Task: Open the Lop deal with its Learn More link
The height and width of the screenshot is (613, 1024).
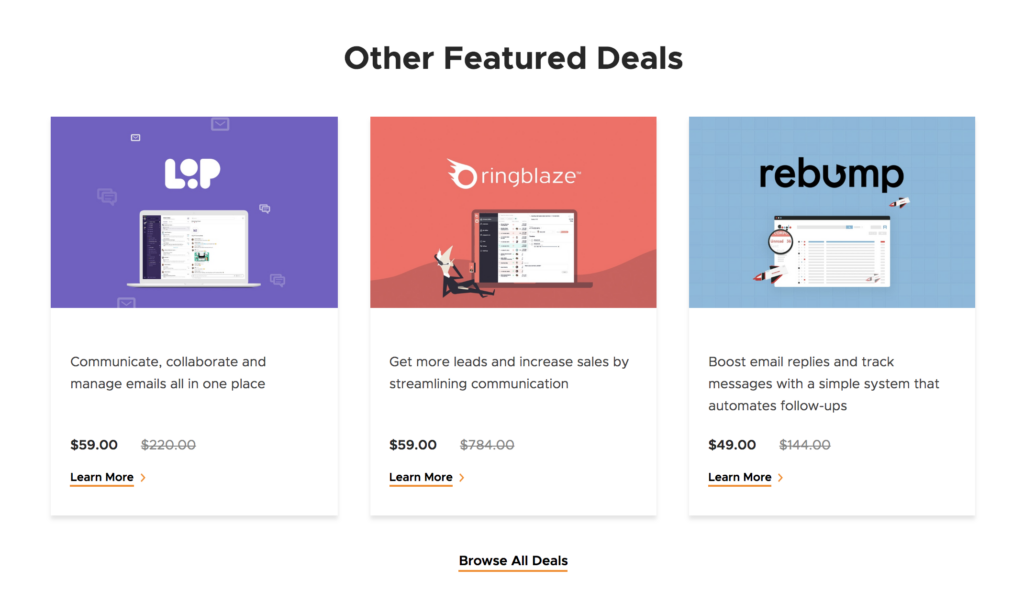Action: (x=102, y=477)
